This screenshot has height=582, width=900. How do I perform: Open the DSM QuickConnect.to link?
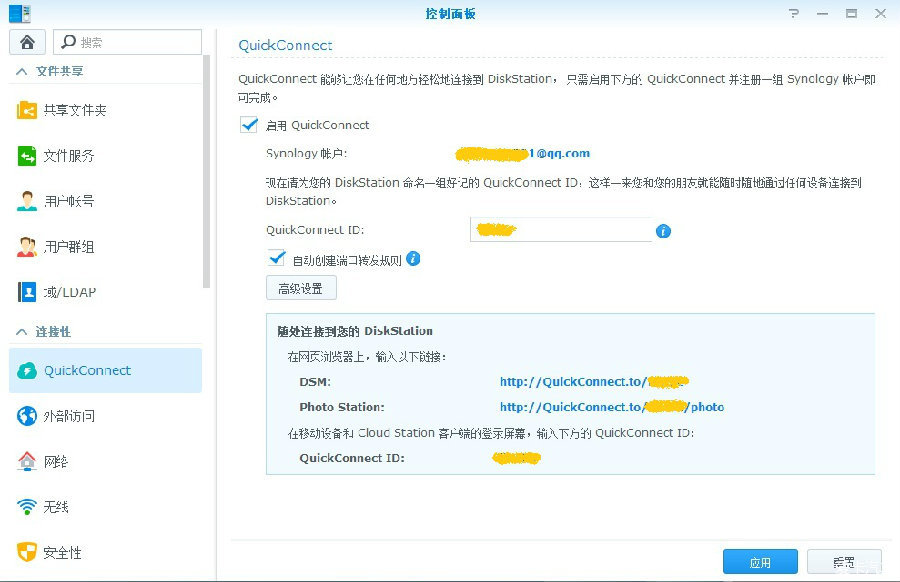click(594, 382)
